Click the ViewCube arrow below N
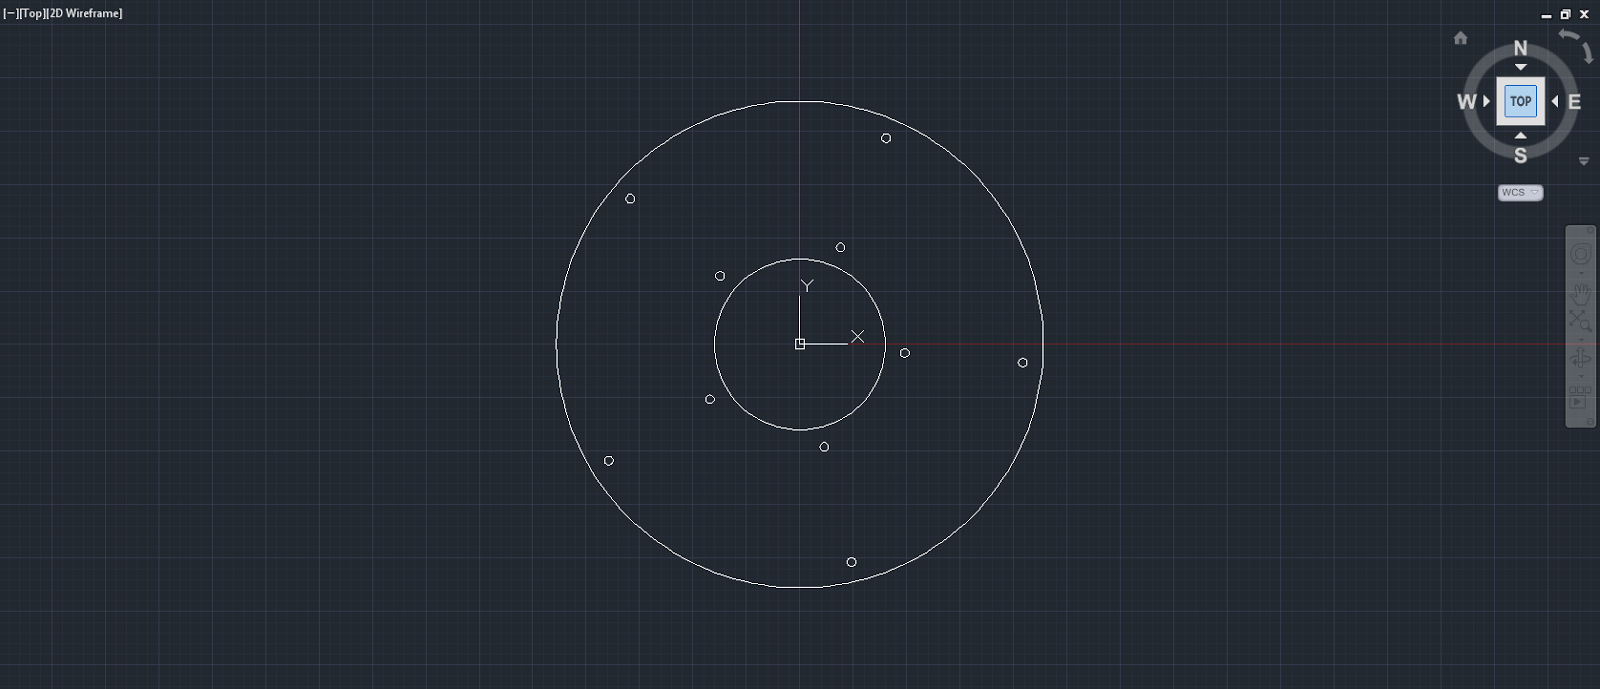 click(1520, 67)
